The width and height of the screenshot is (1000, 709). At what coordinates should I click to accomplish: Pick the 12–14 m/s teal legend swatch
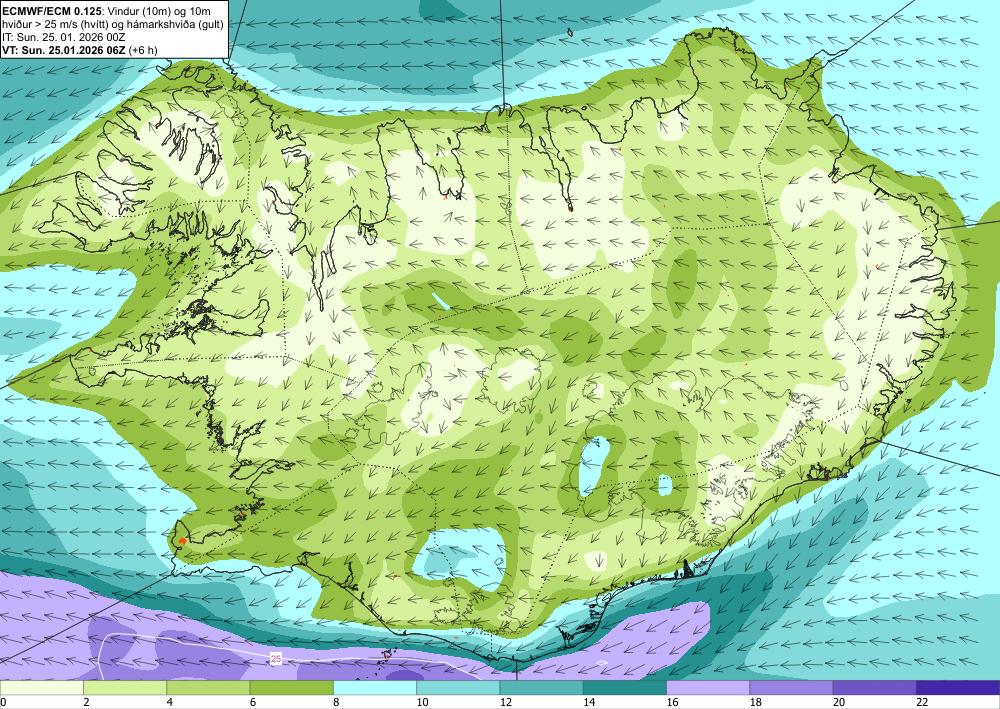pos(541,688)
